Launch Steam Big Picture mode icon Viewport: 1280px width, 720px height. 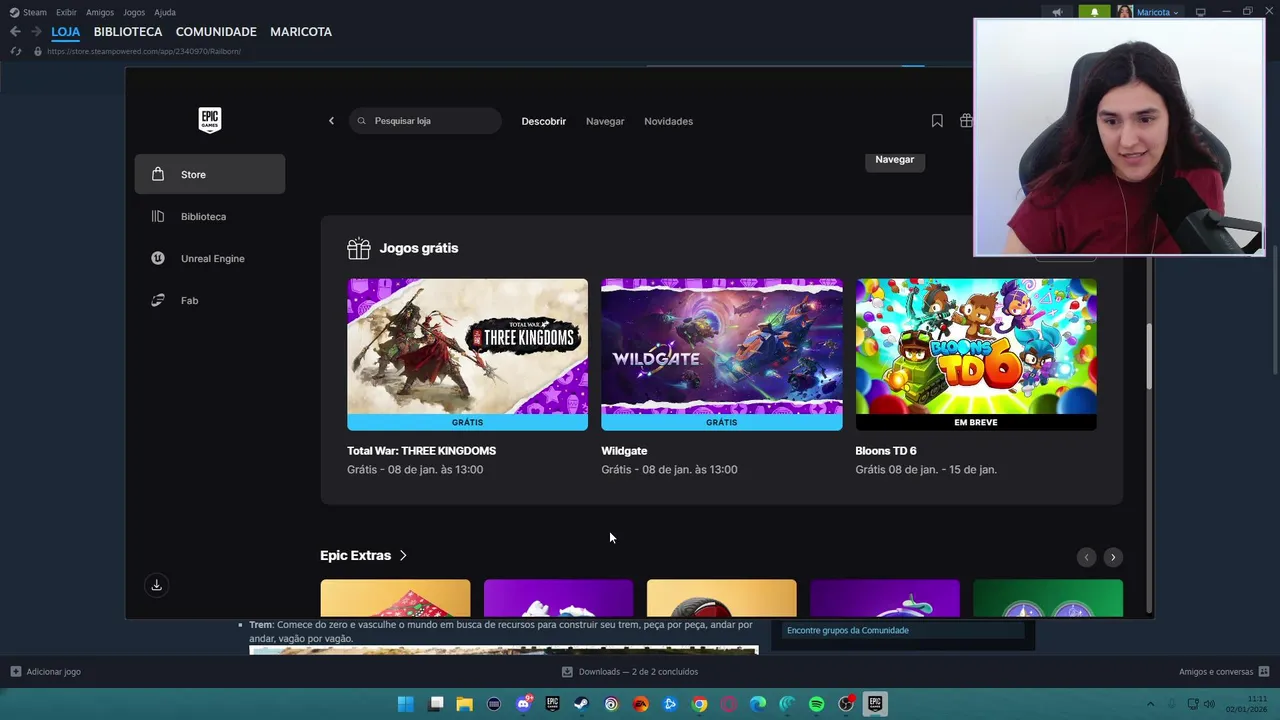coord(1201,12)
